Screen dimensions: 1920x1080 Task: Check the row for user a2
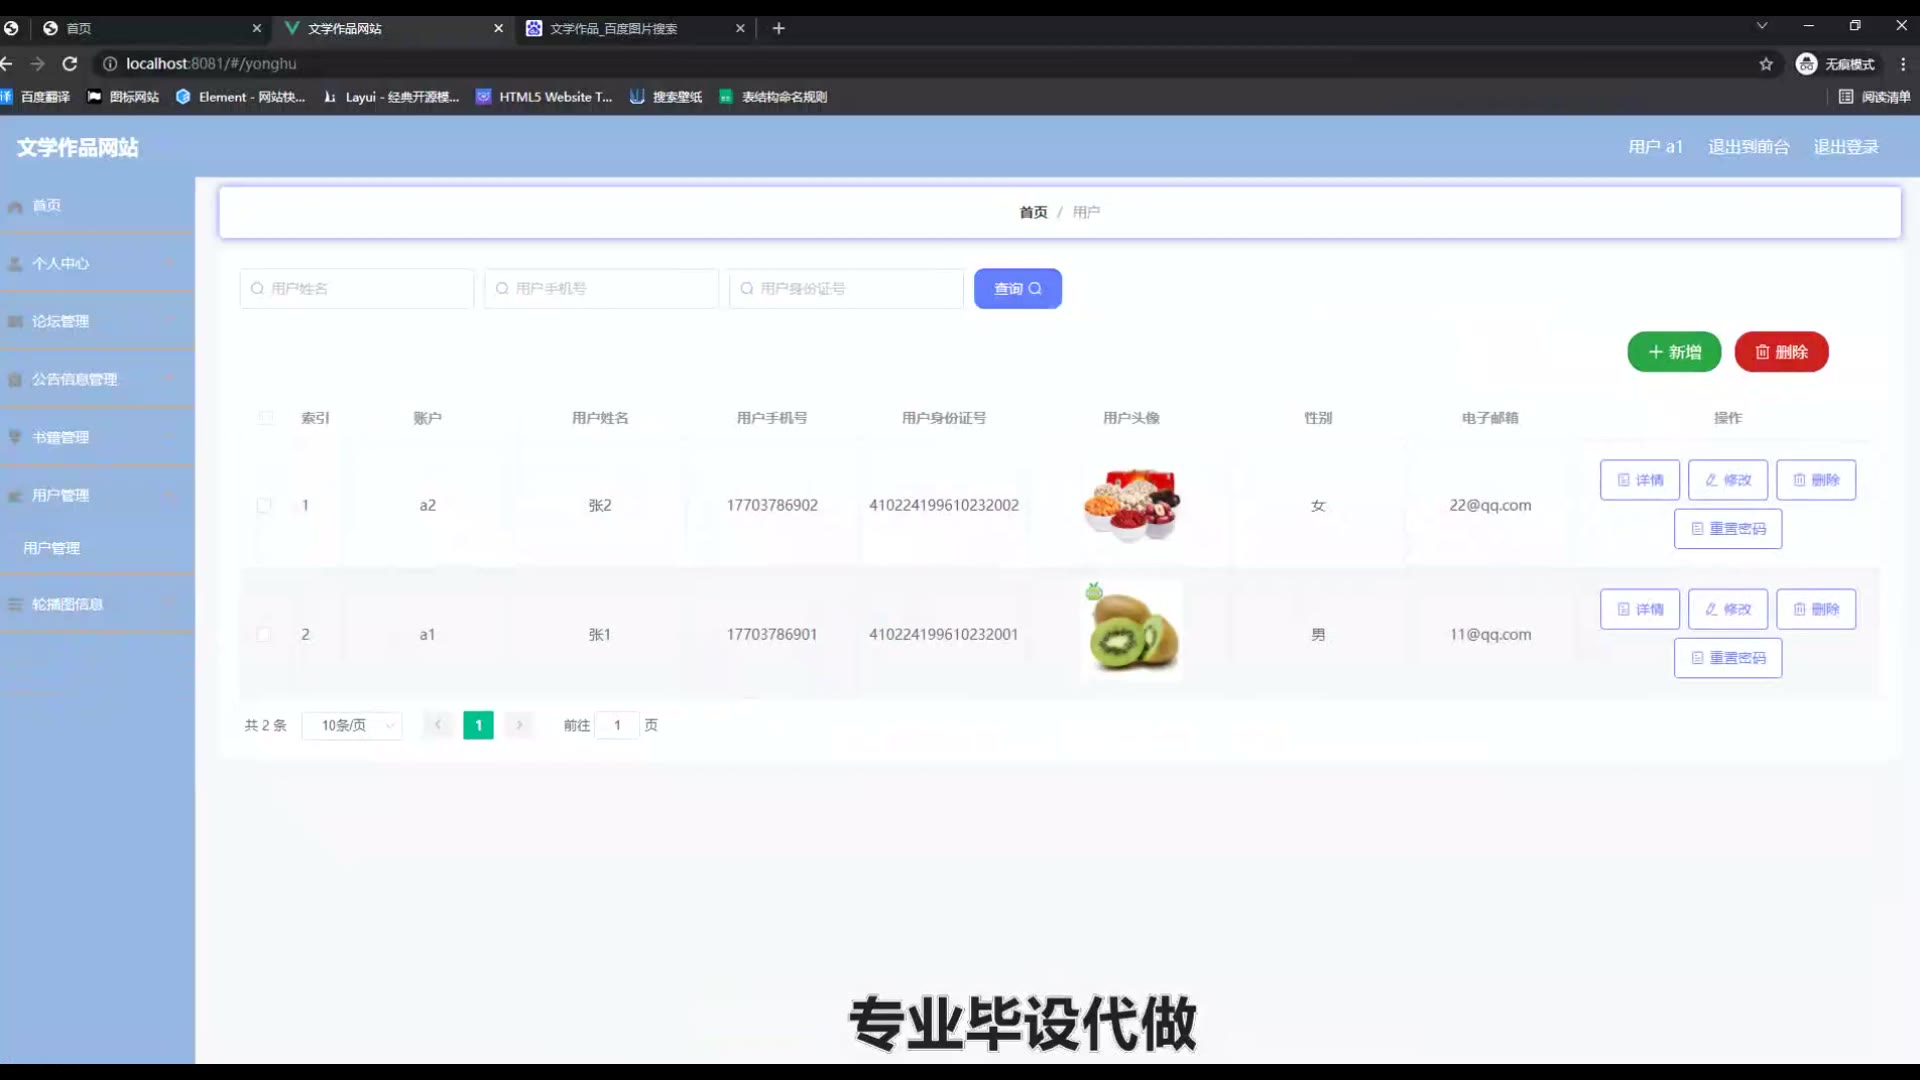(264, 506)
